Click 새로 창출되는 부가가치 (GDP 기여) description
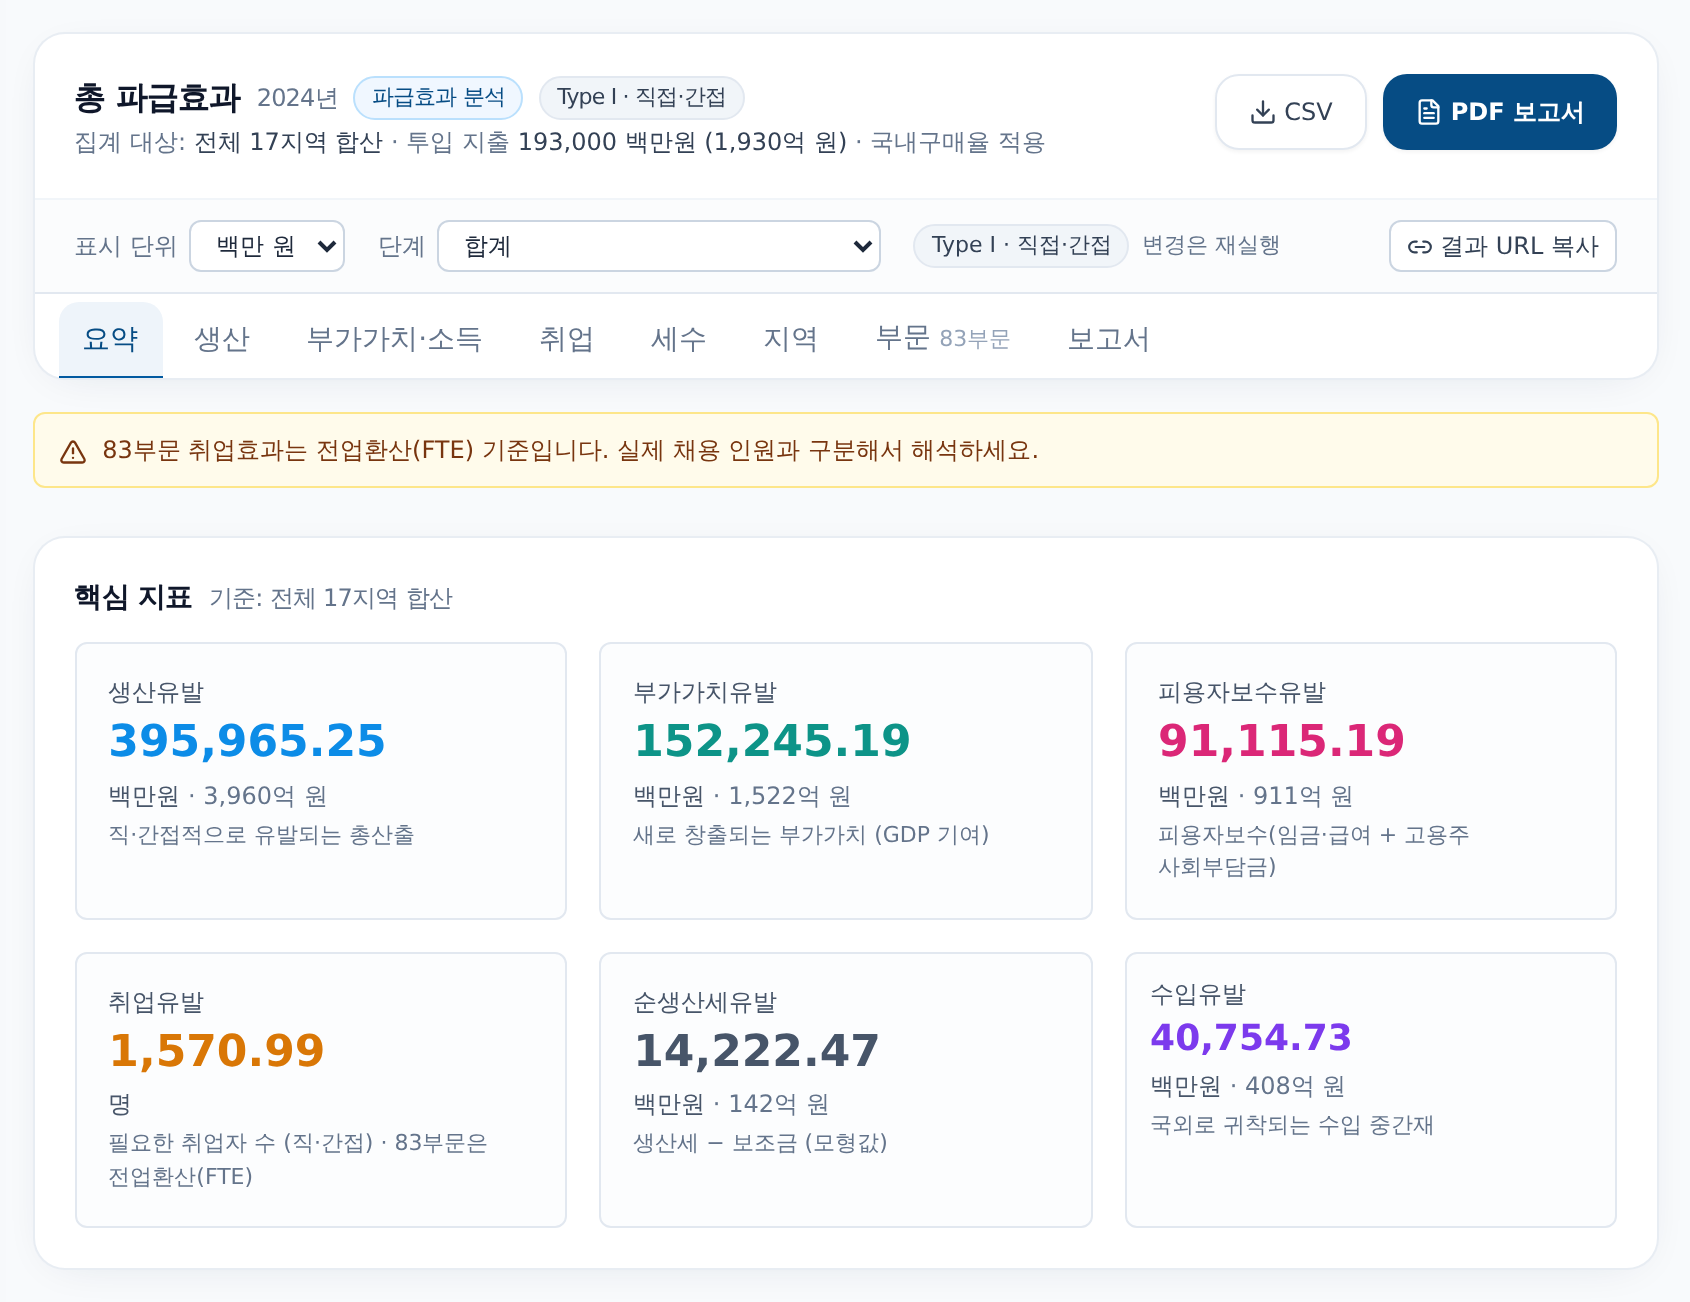1690x1302 pixels. (x=811, y=835)
